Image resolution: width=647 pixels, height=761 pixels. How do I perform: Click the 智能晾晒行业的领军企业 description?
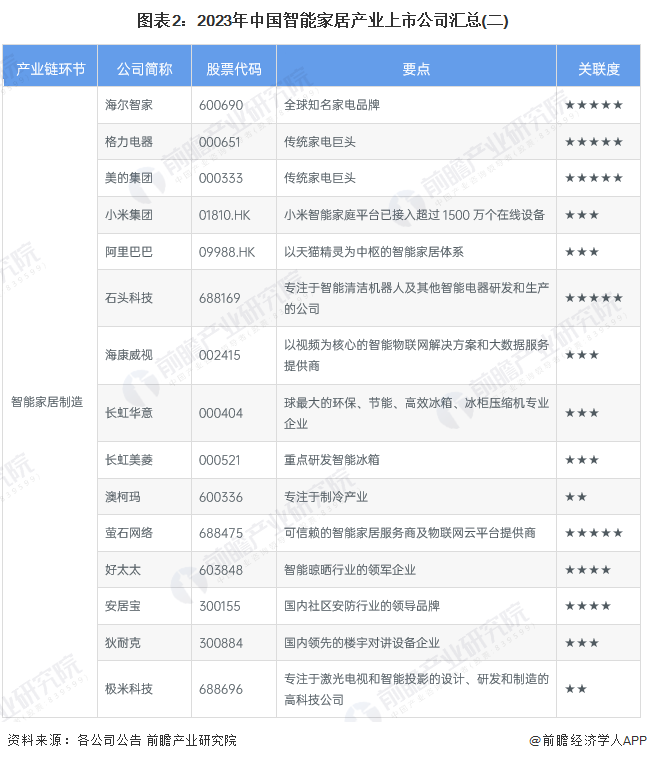[x=350, y=570]
